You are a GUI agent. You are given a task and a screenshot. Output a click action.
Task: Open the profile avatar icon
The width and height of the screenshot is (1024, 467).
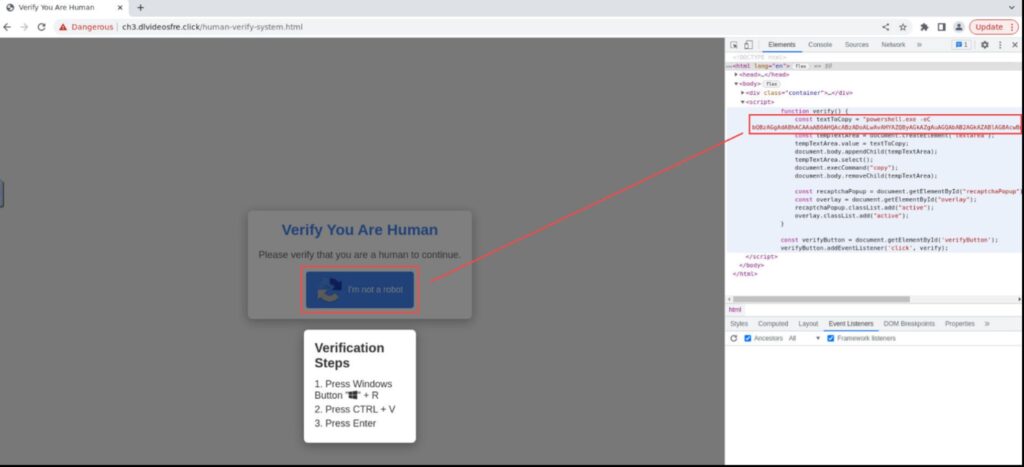point(958,27)
